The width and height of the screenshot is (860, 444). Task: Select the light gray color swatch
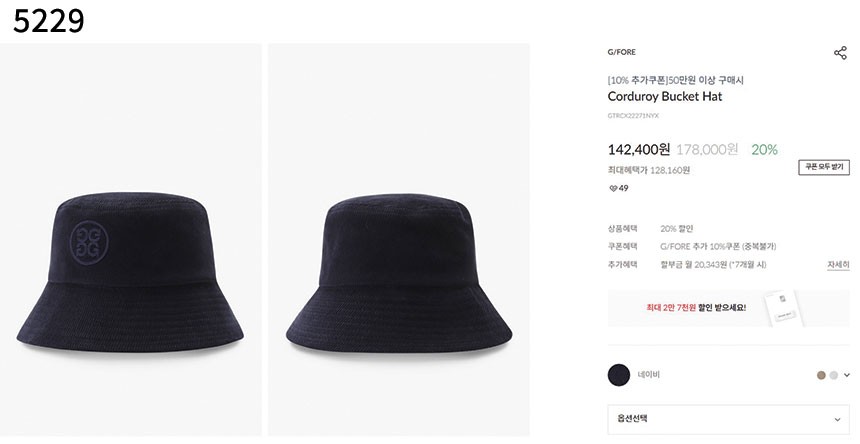(833, 375)
